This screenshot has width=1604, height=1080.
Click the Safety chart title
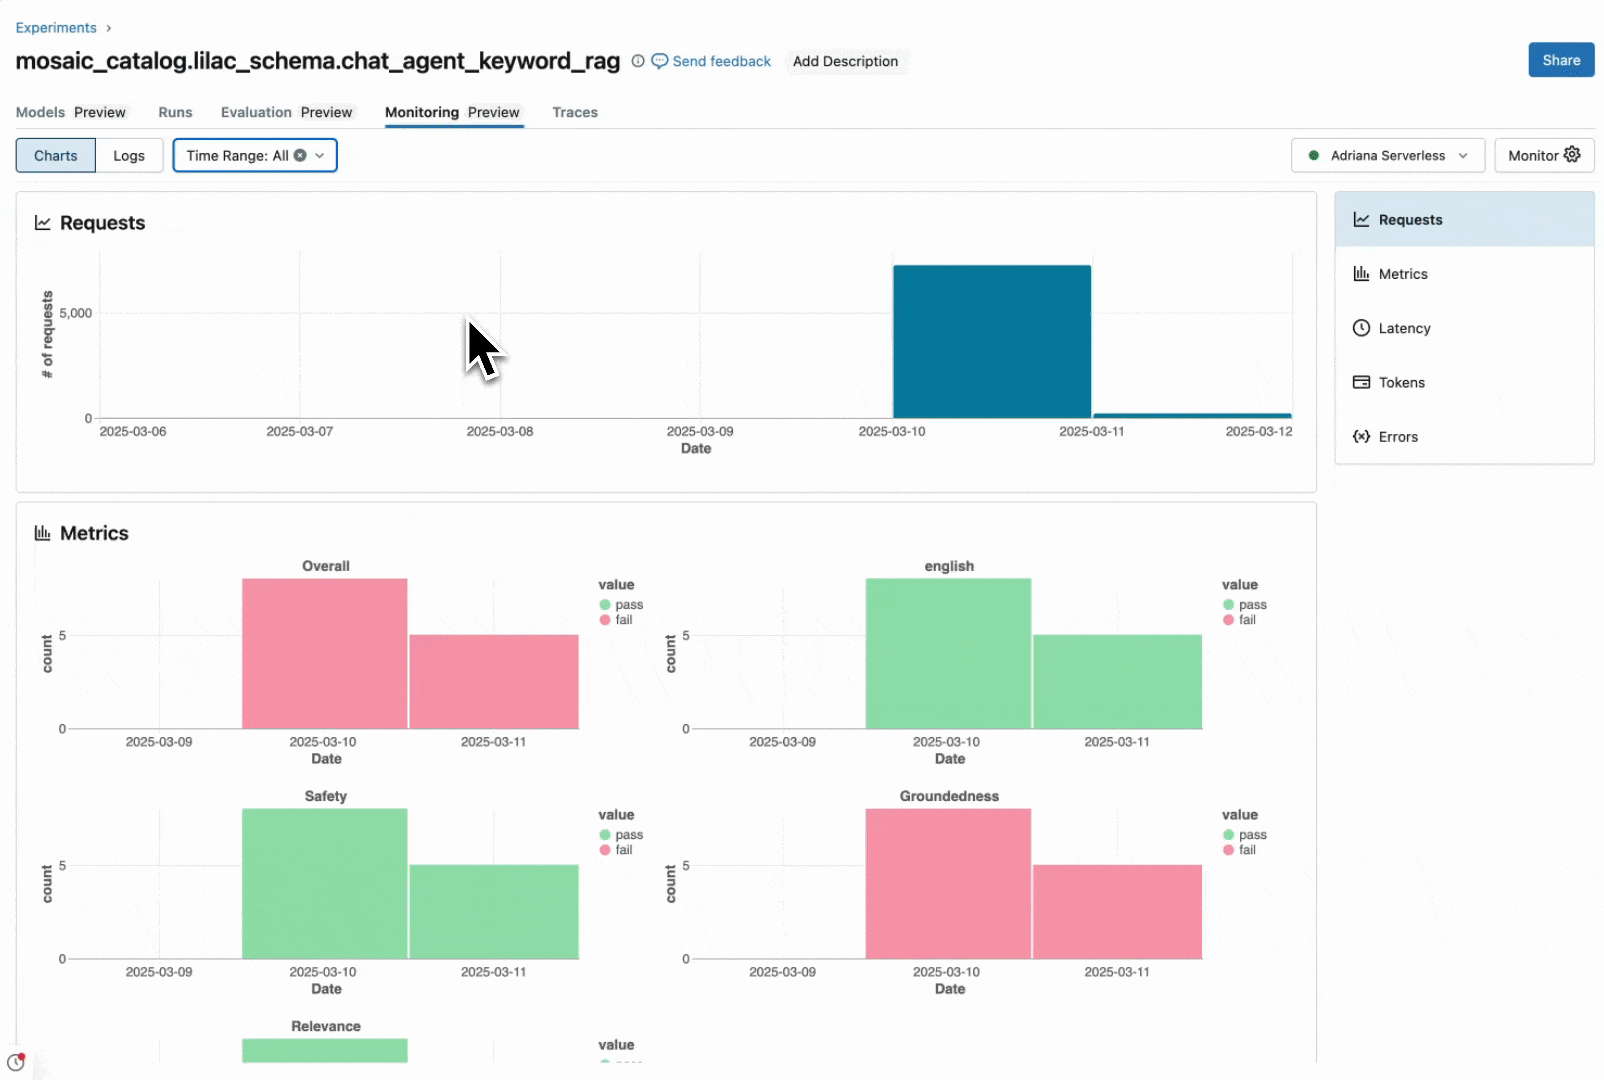[x=326, y=796]
